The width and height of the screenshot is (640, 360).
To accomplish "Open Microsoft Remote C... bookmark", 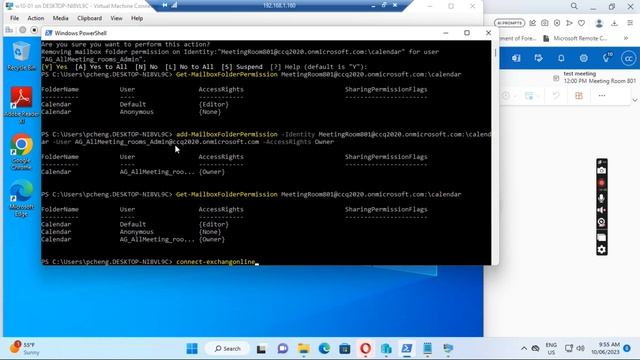I will [x=575, y=38].
